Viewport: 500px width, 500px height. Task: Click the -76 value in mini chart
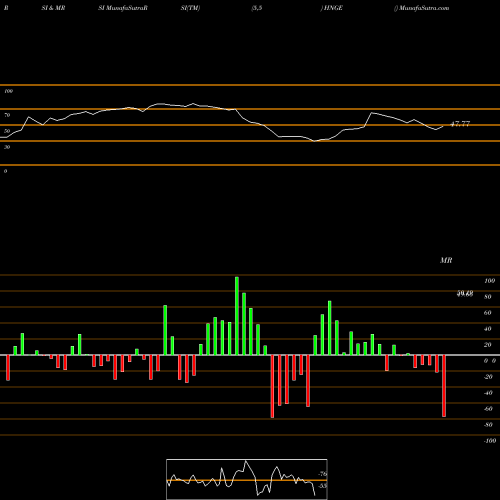(323, 474)
